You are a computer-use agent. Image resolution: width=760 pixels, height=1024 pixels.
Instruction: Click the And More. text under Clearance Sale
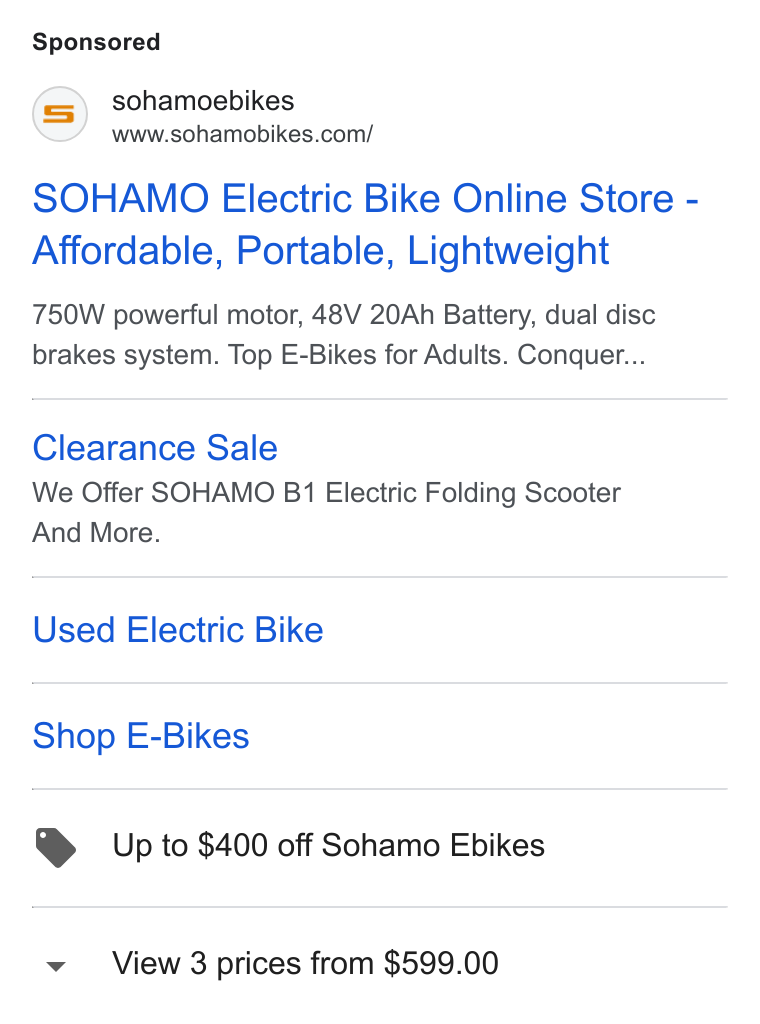[x=97, y=532]
